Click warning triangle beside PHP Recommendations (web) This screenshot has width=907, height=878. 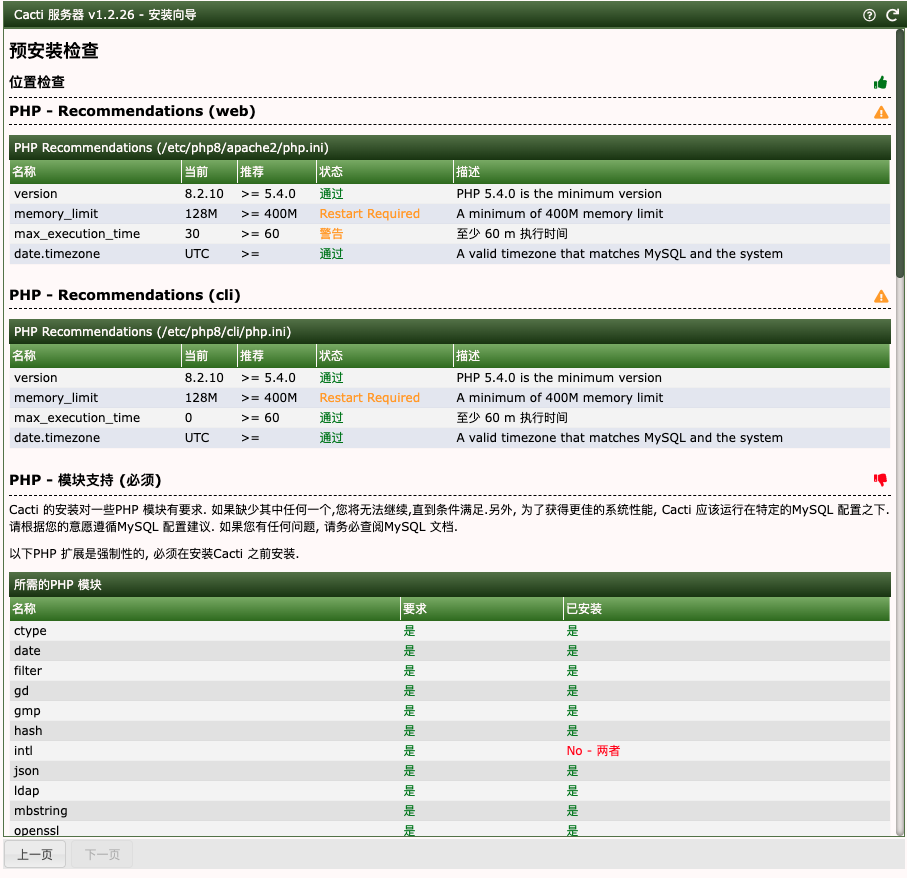coord(881,112)
